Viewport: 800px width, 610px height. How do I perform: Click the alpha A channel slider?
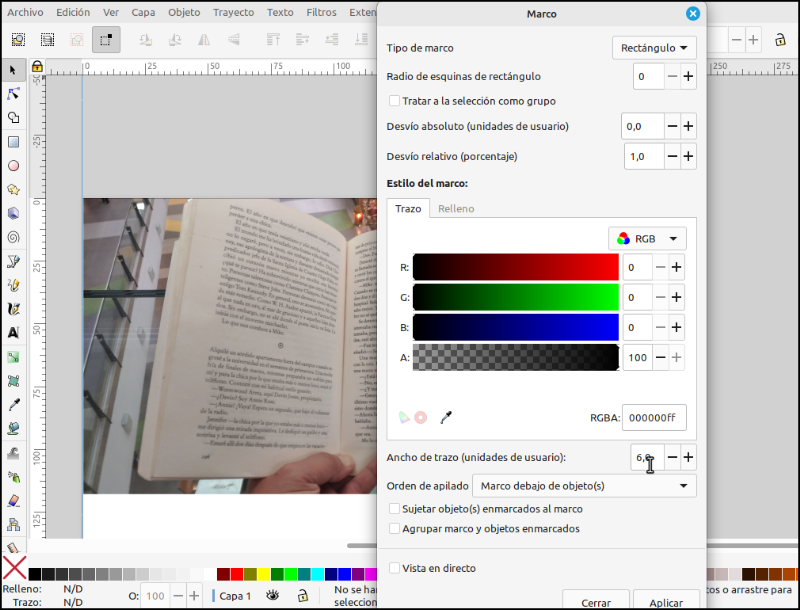pos(515,358)
